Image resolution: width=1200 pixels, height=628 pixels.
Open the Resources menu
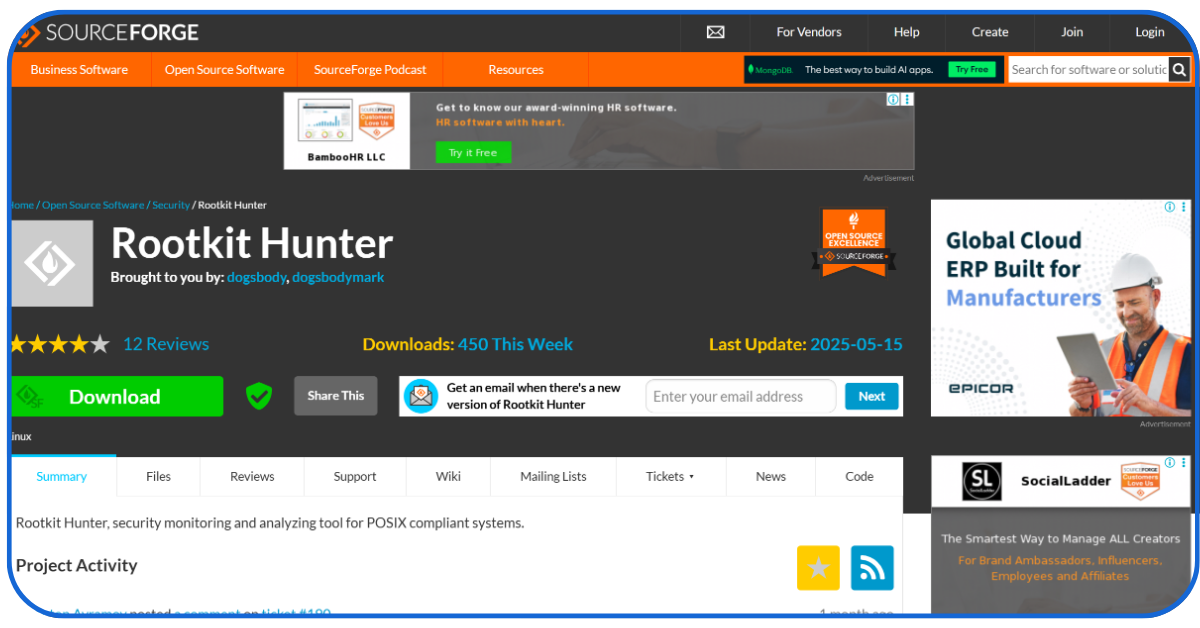[516, 70]
